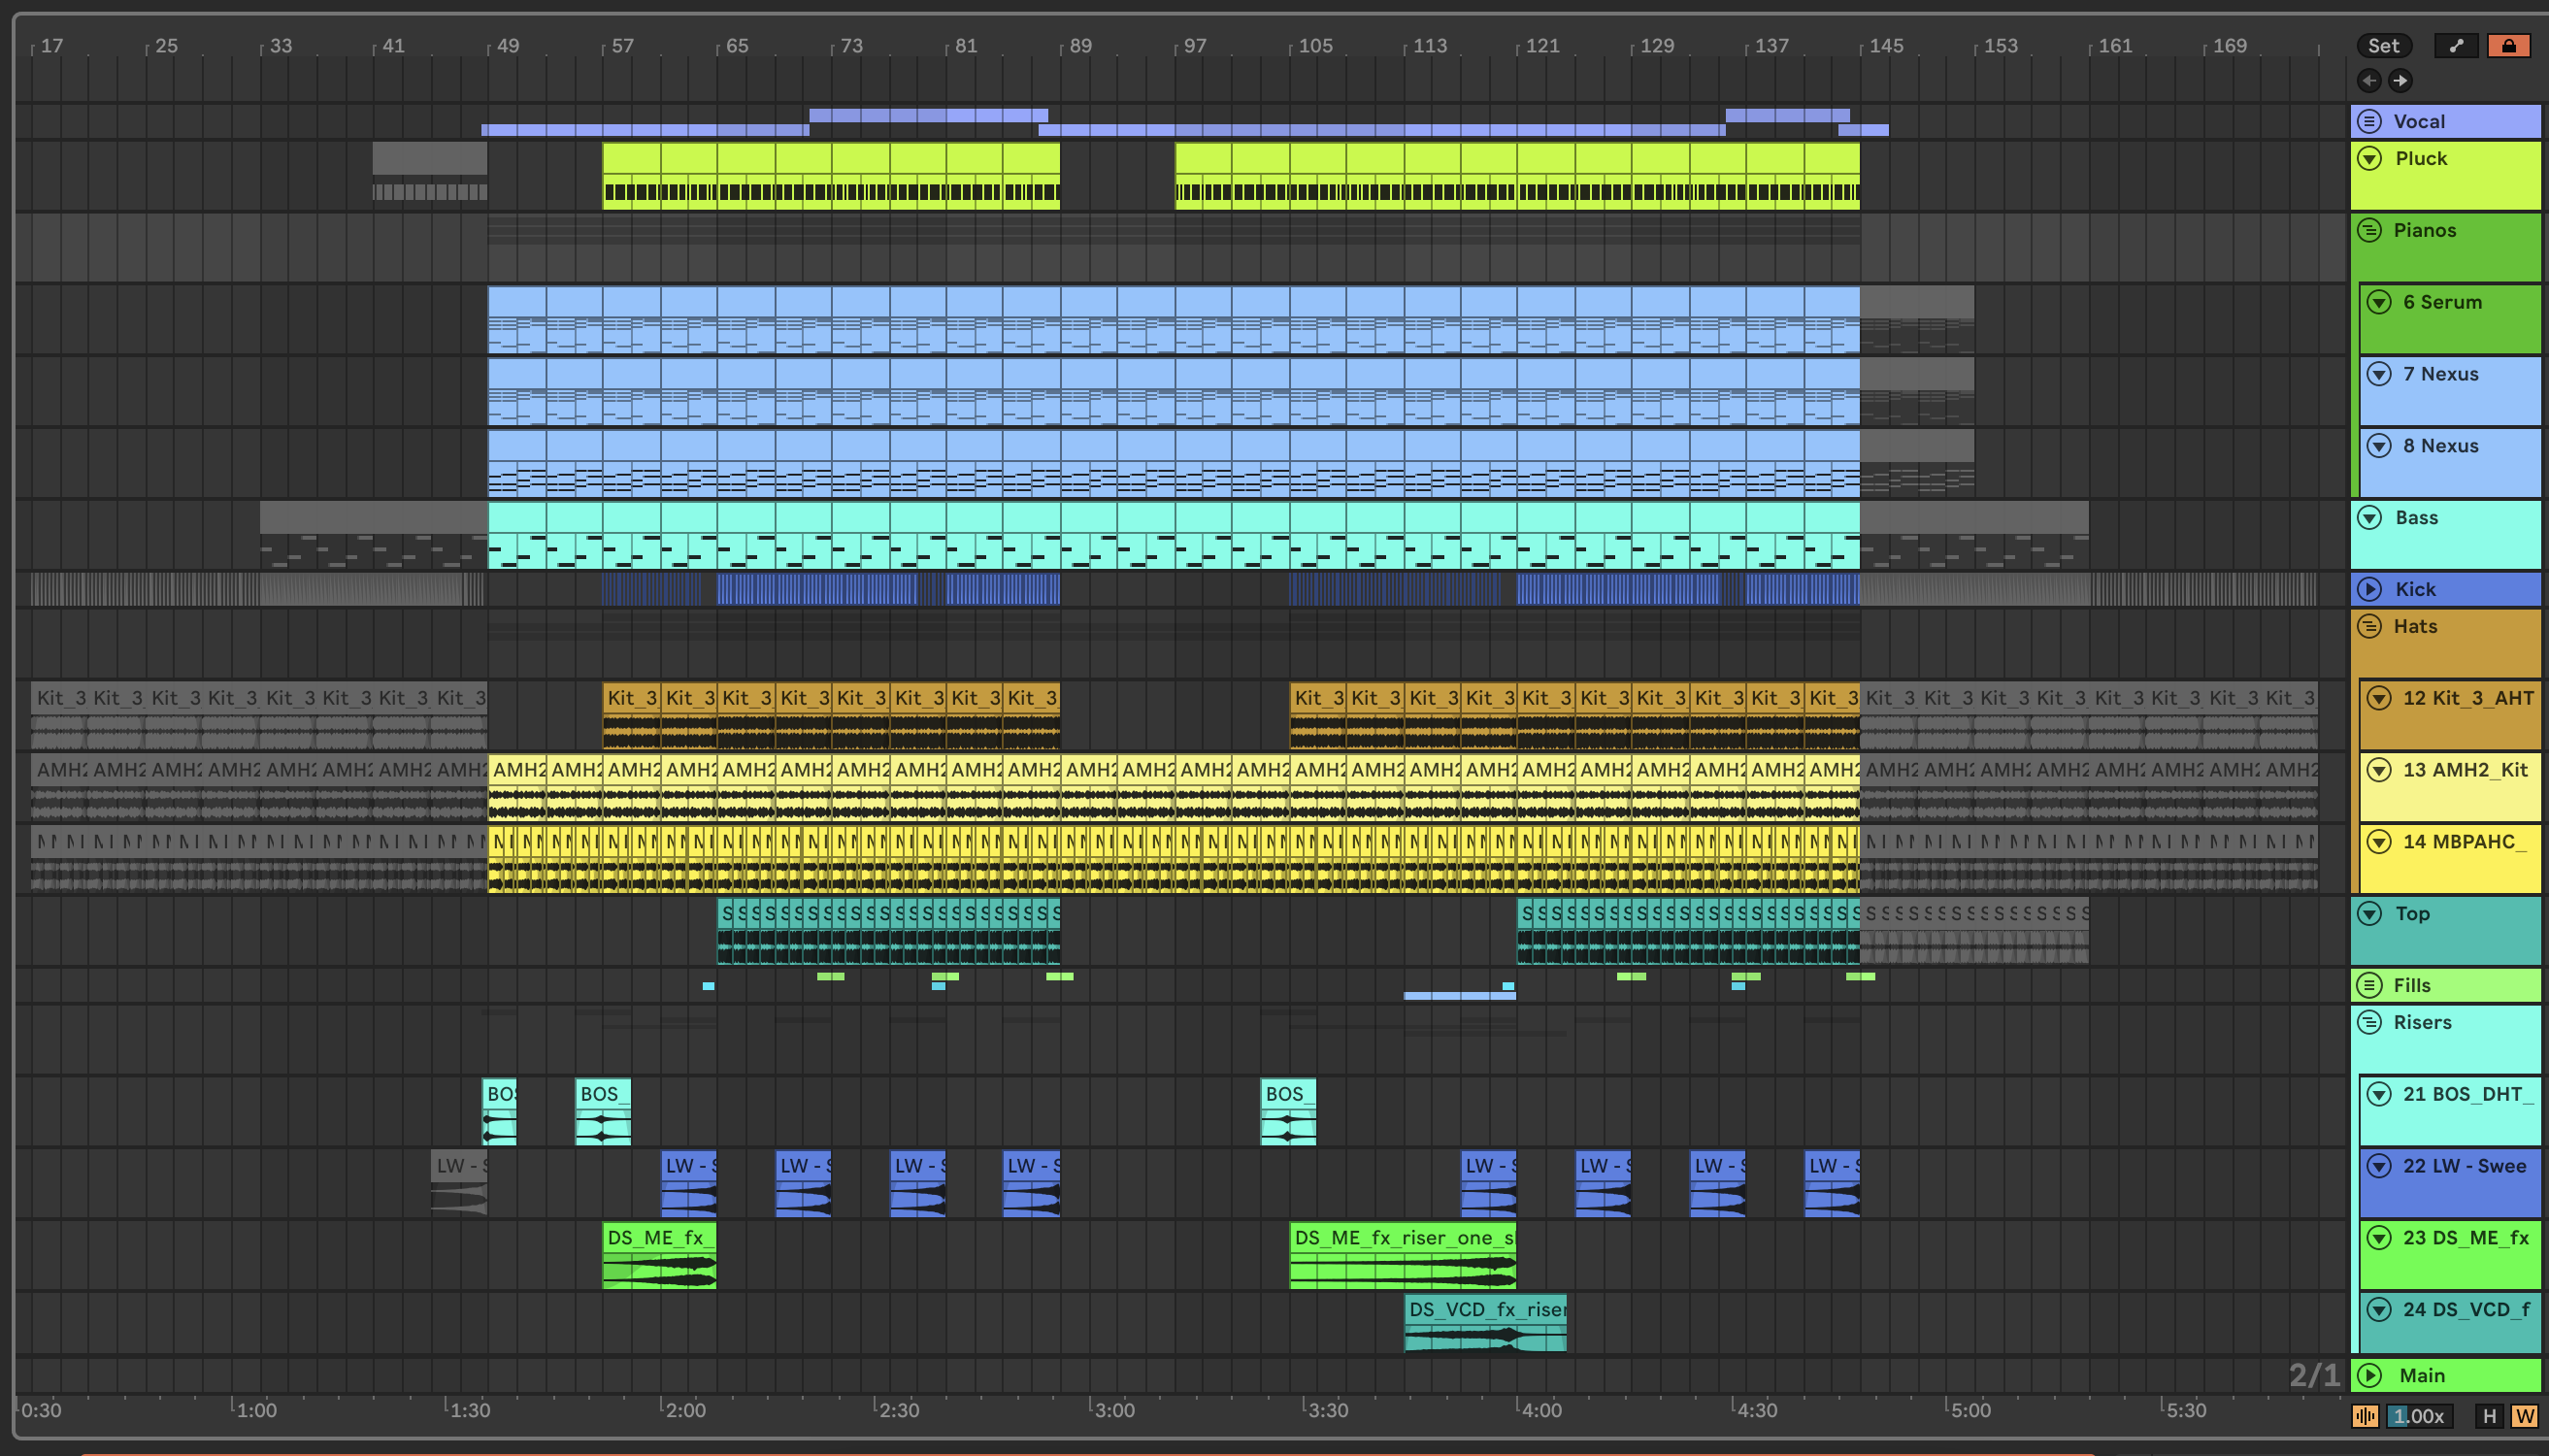The height and width of the screenshot is (1456, 2549).
Task: Collapse the Bass track
Action: click(2369, 518)
